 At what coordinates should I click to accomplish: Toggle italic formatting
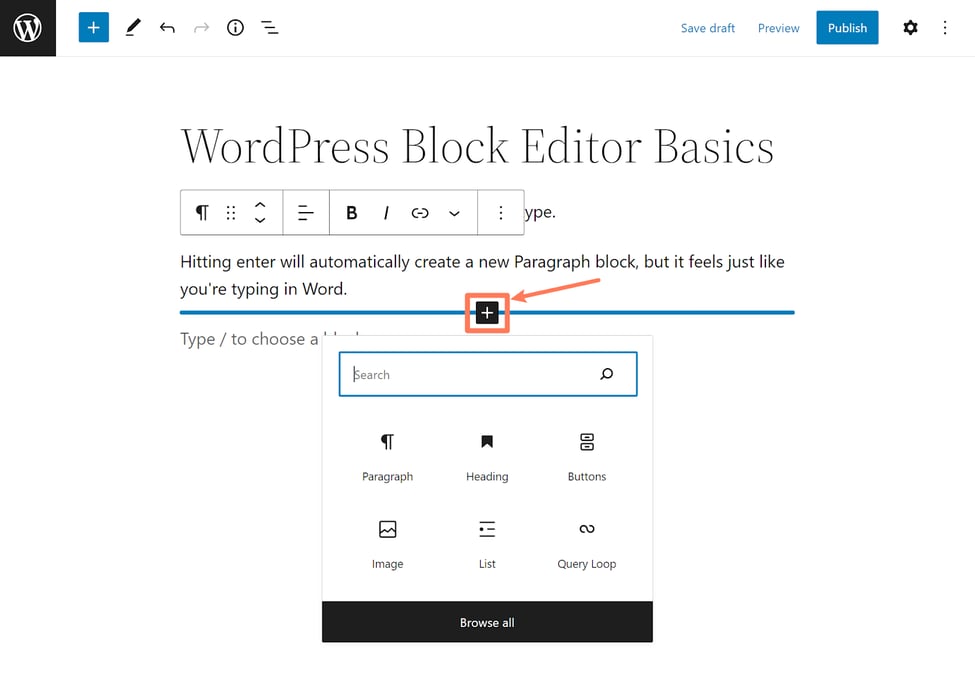[x=386, y=213]
